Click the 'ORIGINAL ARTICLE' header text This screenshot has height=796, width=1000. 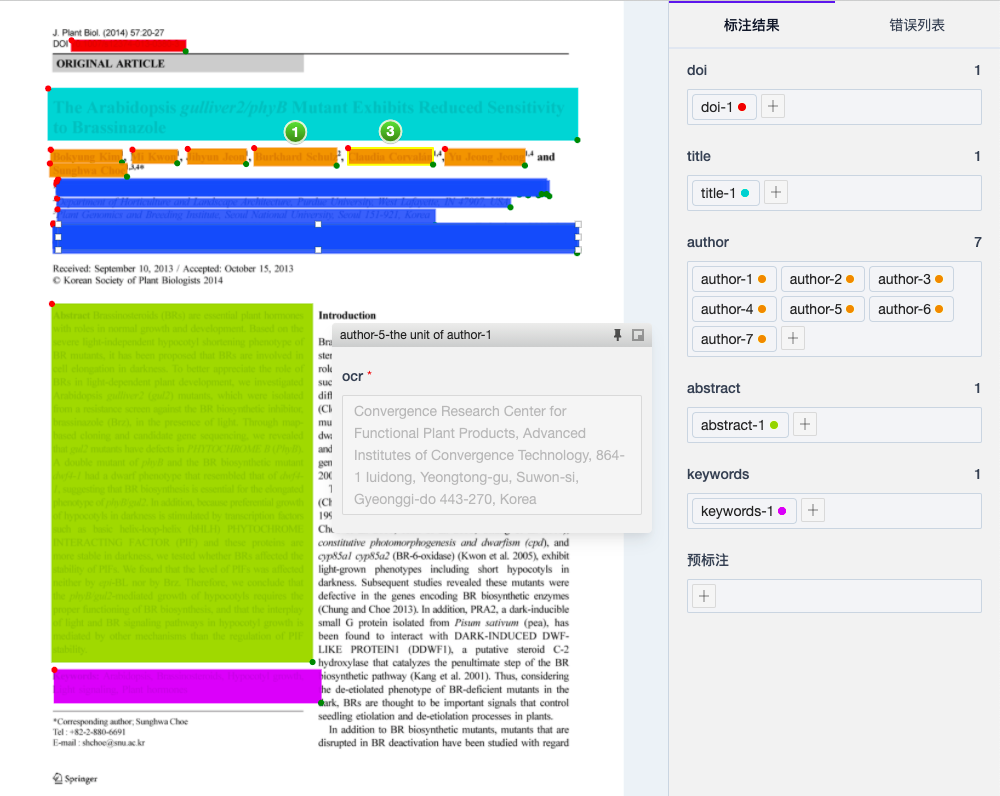[x=110, y=64]
